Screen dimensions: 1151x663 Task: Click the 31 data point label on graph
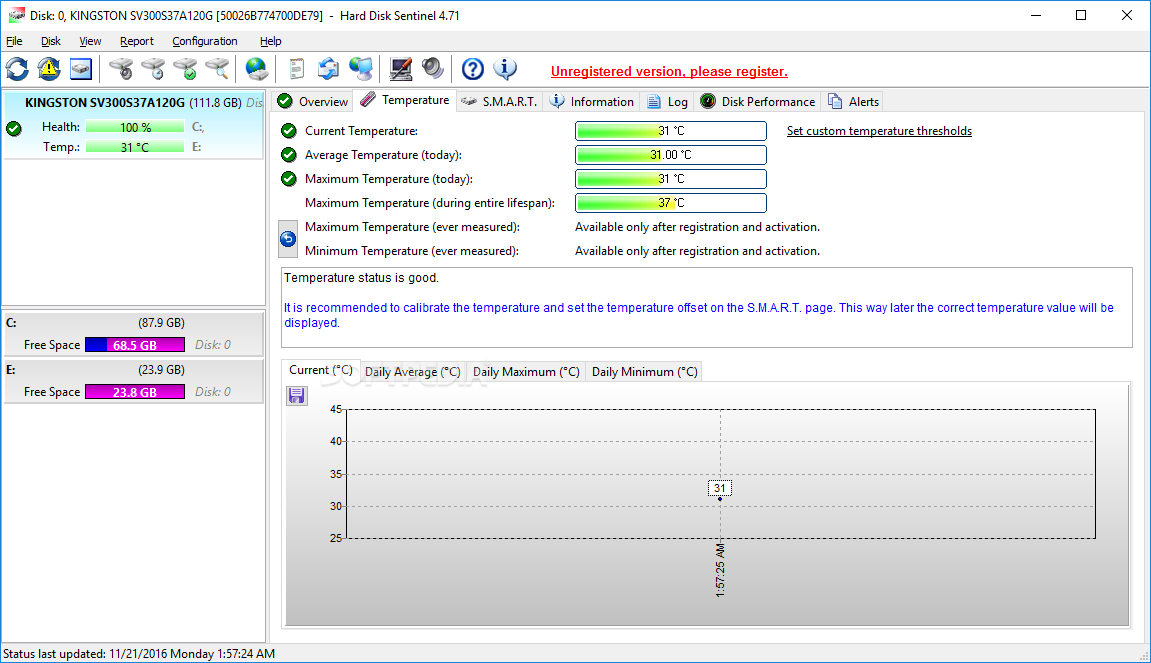pos(719,488)
